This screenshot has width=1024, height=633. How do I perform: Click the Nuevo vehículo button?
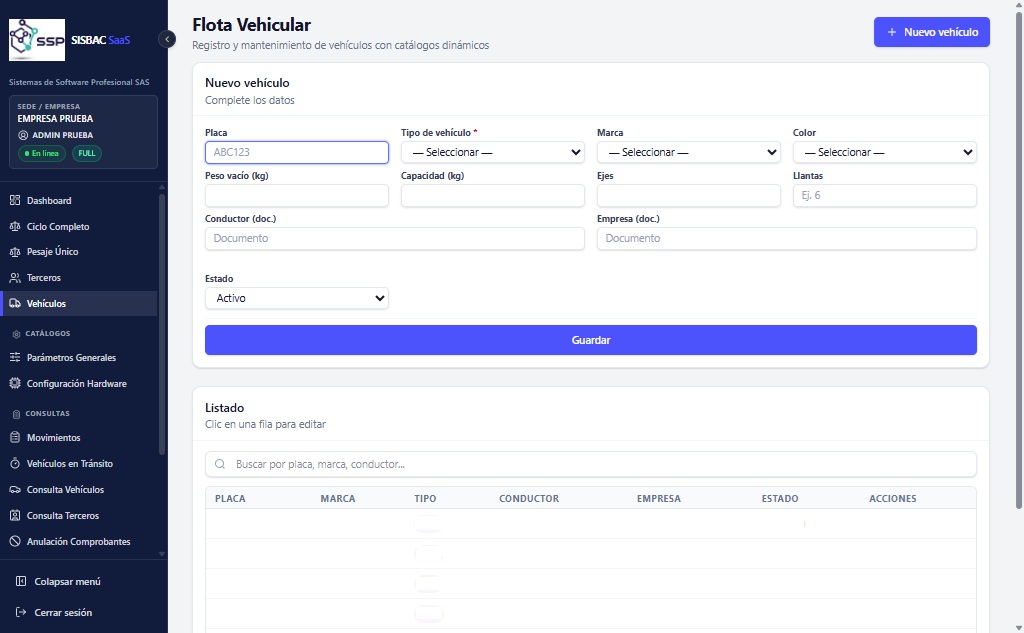(932, 32)
